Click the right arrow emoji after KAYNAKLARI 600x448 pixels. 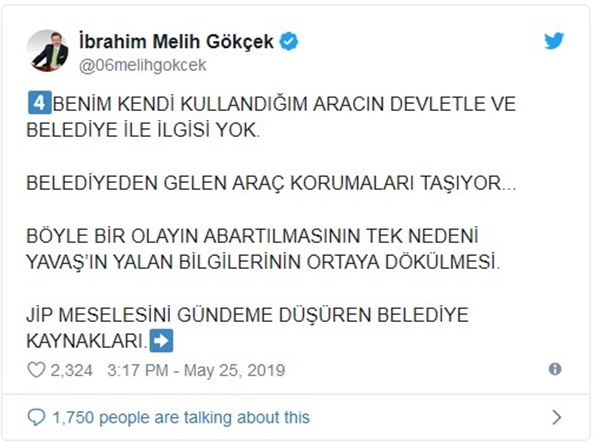(160, 341)
